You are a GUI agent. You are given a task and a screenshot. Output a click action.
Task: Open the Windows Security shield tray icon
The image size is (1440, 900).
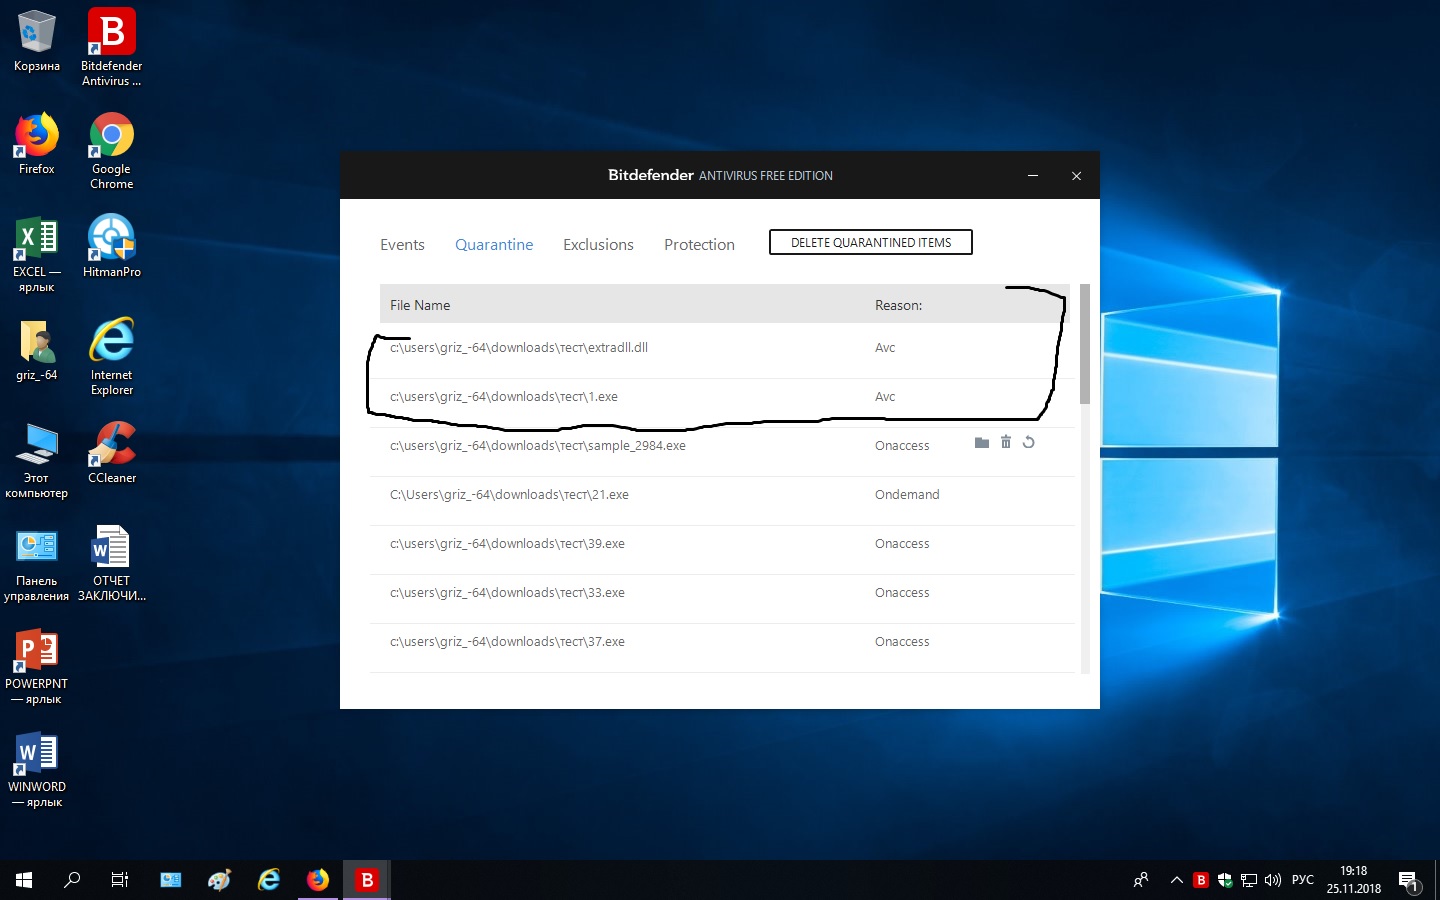pos(1225,880)
